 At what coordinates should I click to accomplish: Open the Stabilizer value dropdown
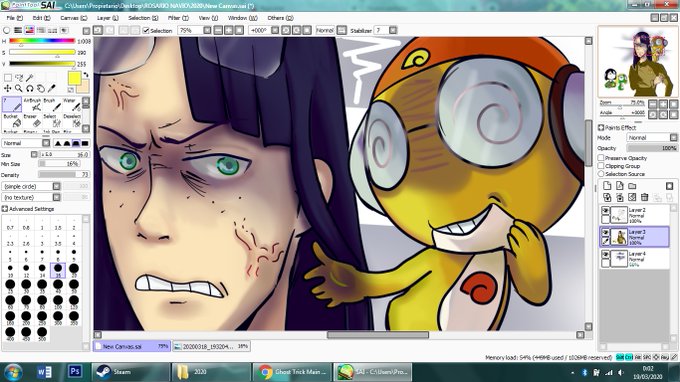(393, 30)
